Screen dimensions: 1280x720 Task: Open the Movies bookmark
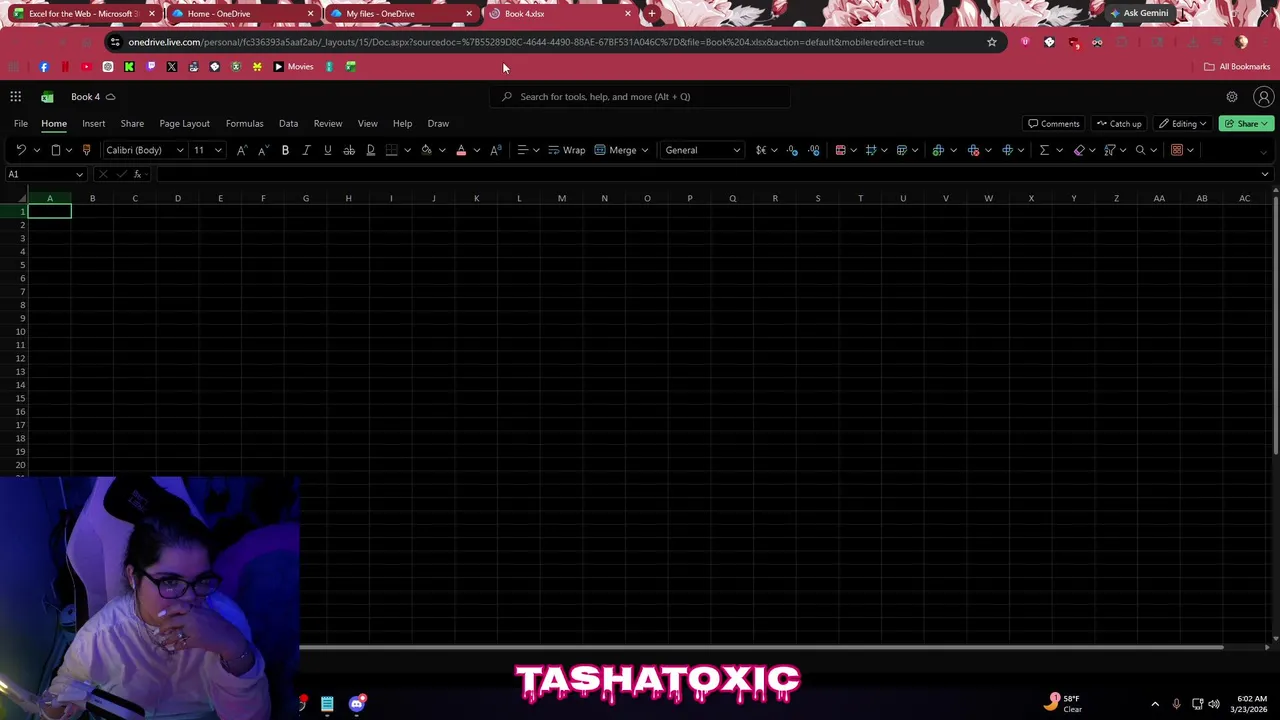point(293,67)
